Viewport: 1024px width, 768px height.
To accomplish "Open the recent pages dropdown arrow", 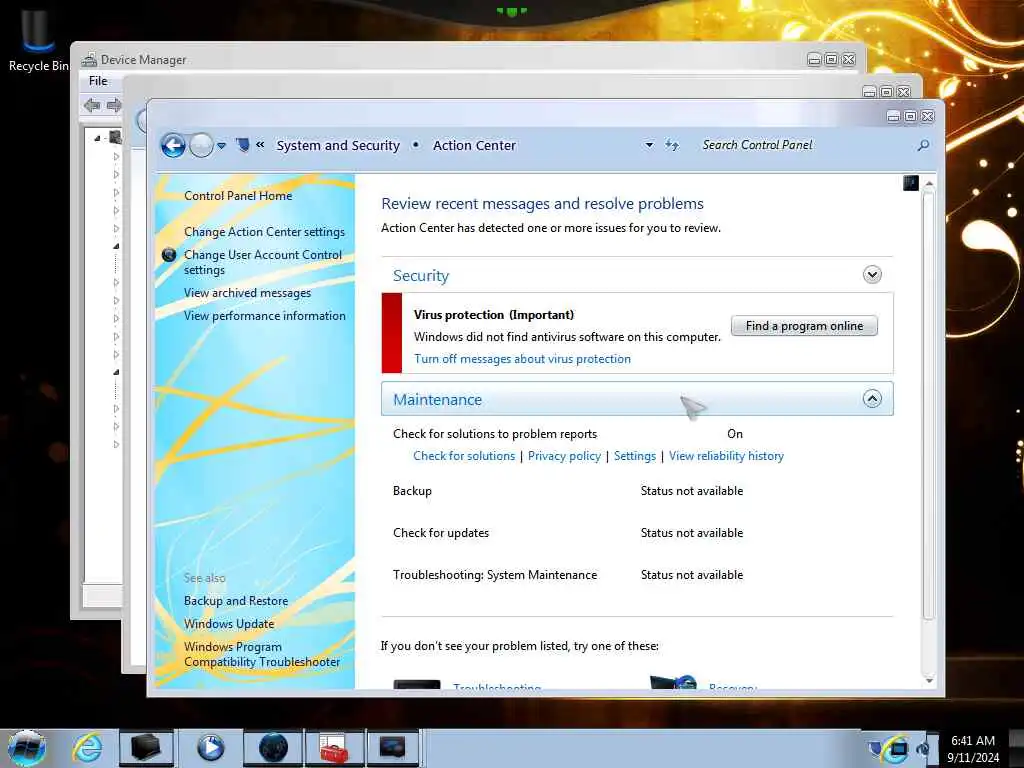I will pos(221,146).
